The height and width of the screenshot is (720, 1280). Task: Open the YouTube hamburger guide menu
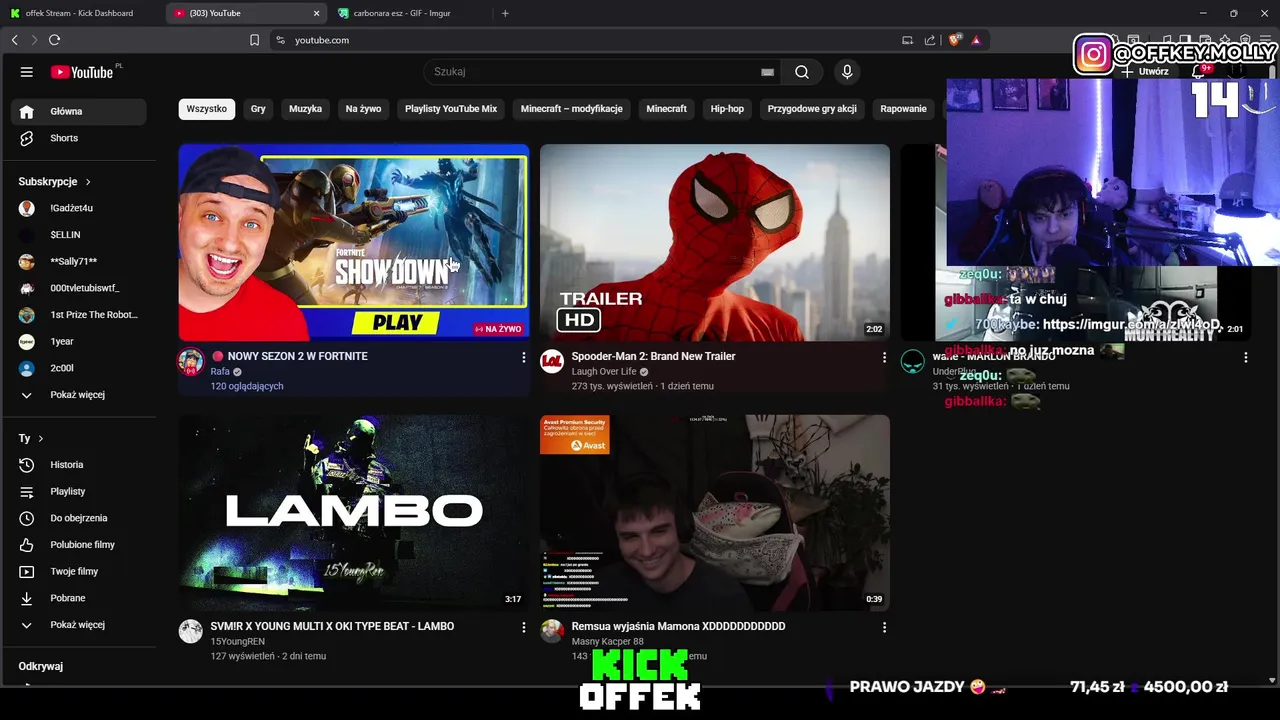pos(27,72)
